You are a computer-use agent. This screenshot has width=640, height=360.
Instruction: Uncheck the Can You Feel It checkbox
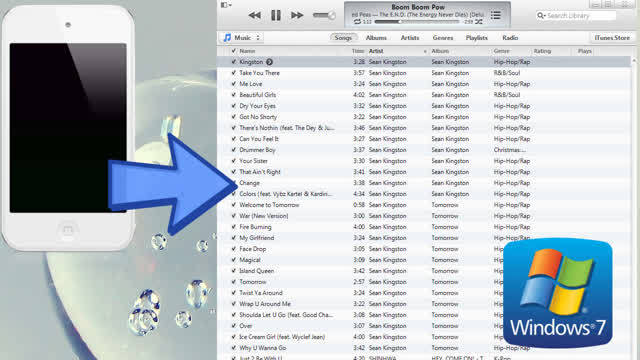coord(233,139)
